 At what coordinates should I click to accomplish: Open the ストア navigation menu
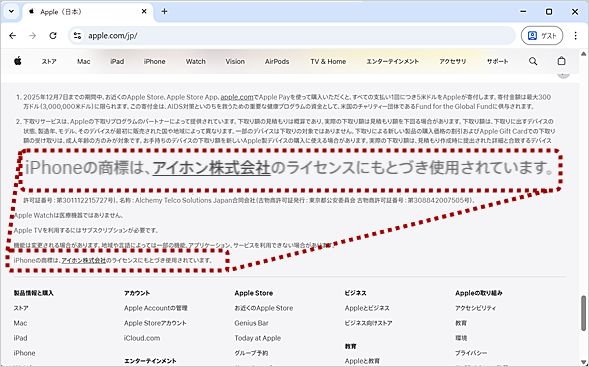(x=49, y=62)
